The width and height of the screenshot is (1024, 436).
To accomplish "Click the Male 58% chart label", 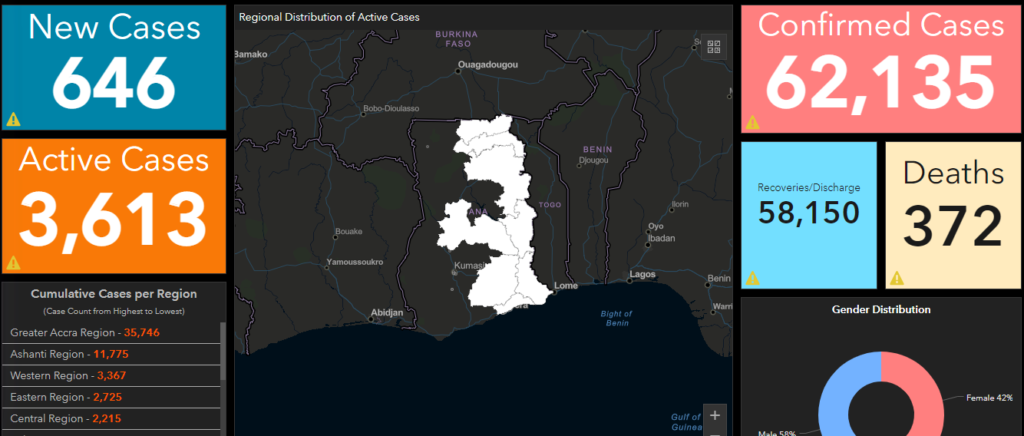I will pos(778,432).
